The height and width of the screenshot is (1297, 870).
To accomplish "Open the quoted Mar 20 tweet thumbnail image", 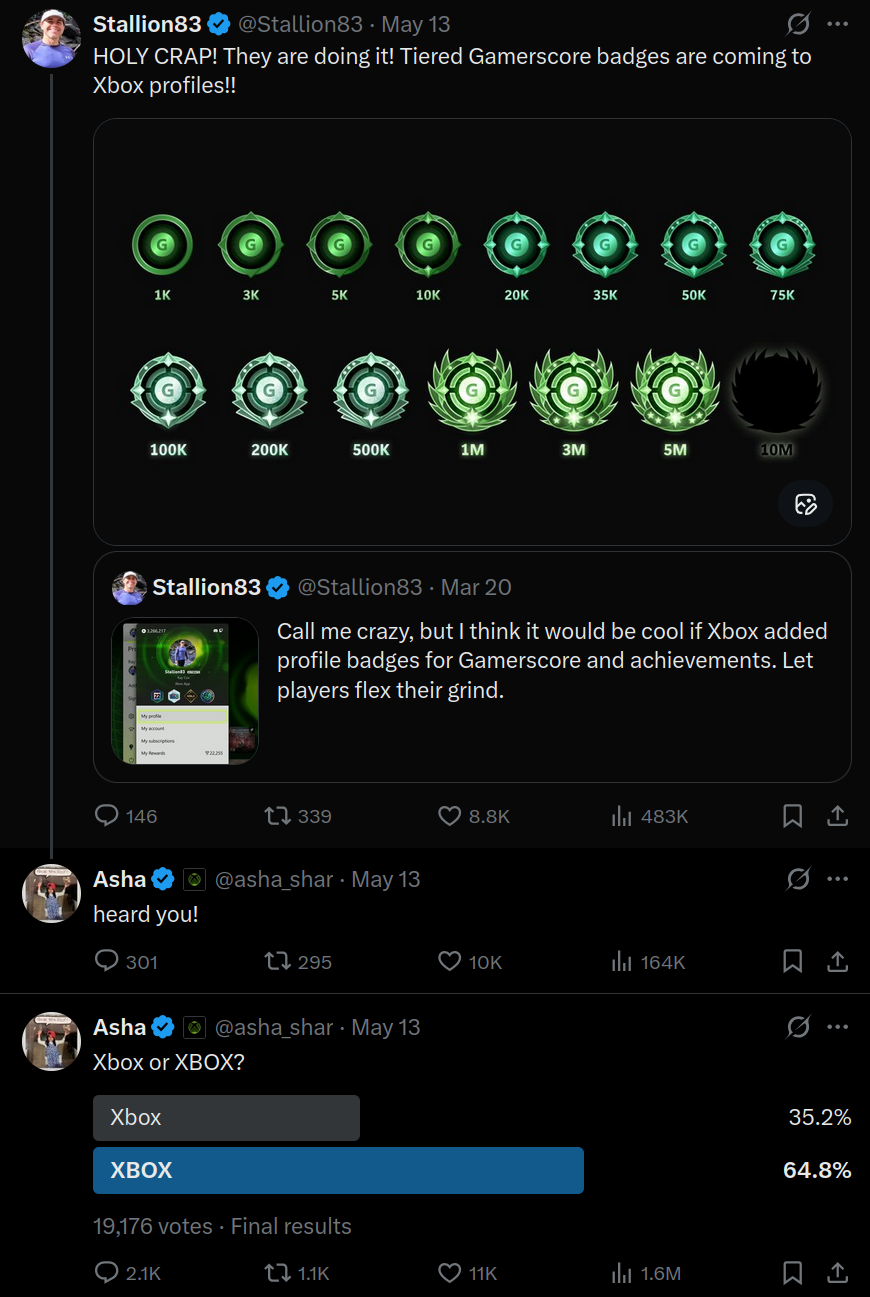I will point(185,691).
